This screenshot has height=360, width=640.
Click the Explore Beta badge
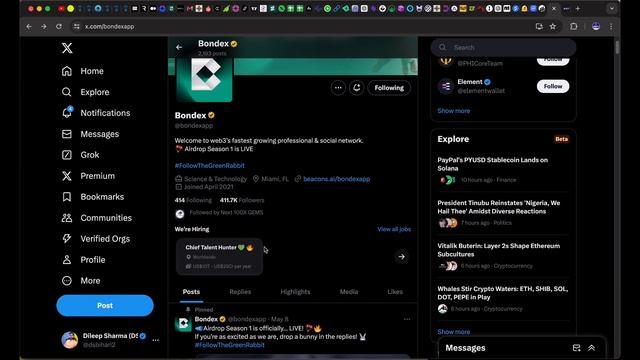coord(561,139)
